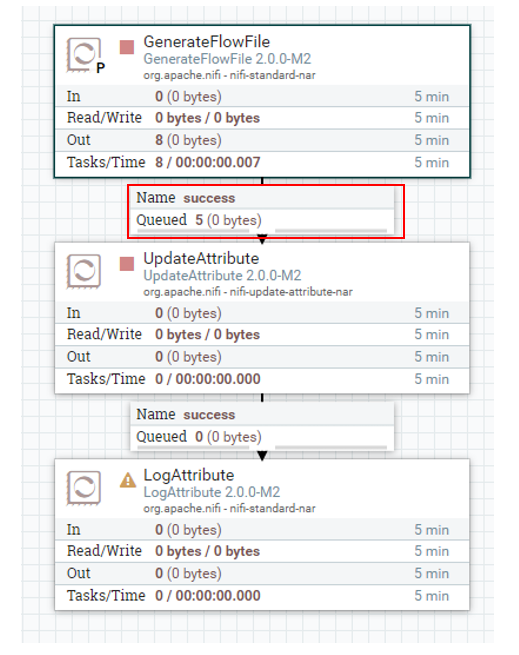Select the LogAttribute processor title
This screenshot has height=655, width=519.
[189, 475]
